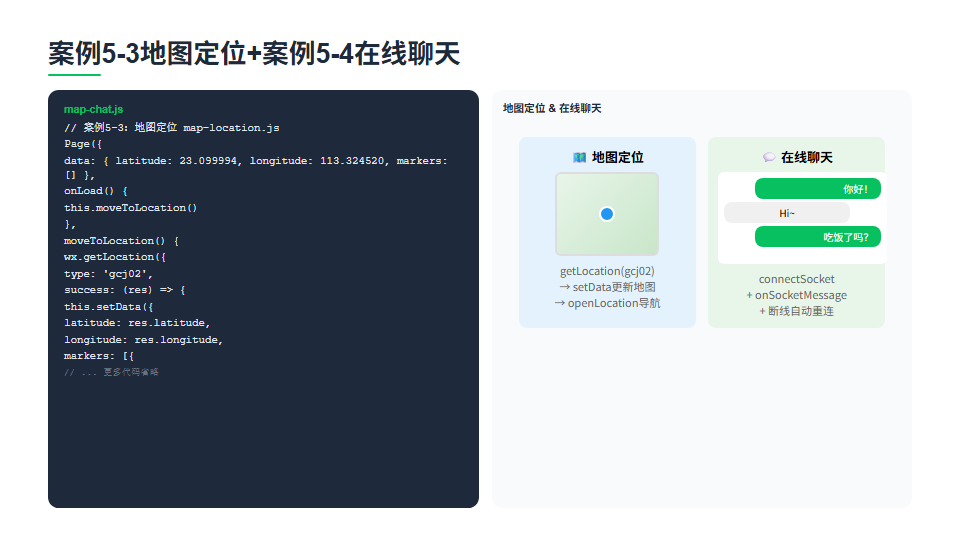Click the this.setData({ code line
960x540 pixels.
tap(108, 307)
